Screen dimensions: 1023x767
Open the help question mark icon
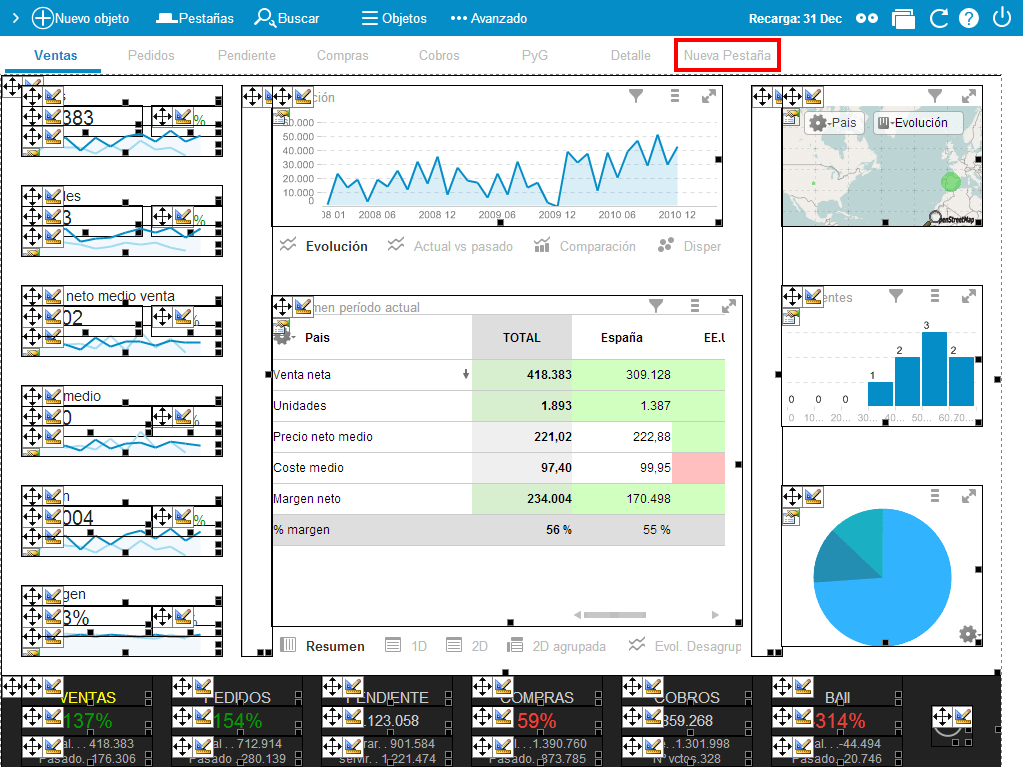coord(968,18)
